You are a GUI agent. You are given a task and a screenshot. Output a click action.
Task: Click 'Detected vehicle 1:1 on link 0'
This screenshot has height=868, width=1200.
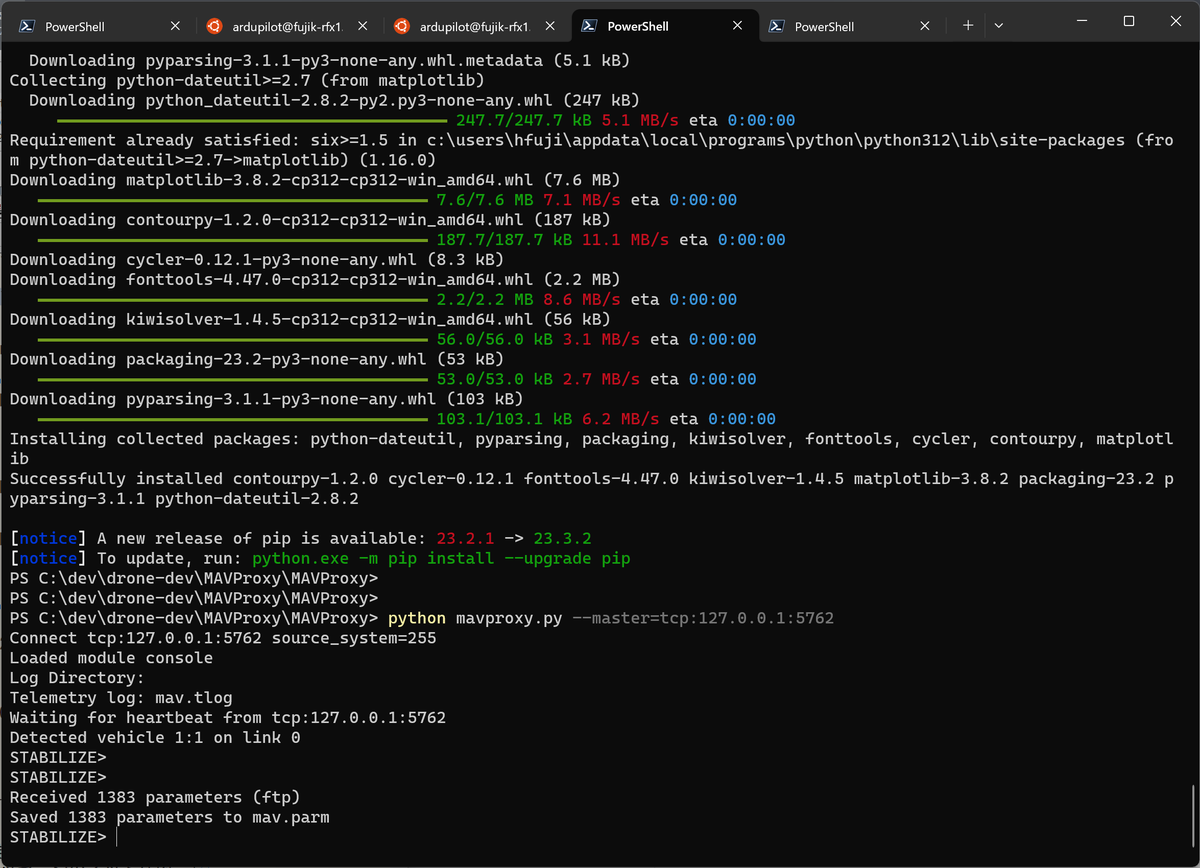(x=155, y=738)
